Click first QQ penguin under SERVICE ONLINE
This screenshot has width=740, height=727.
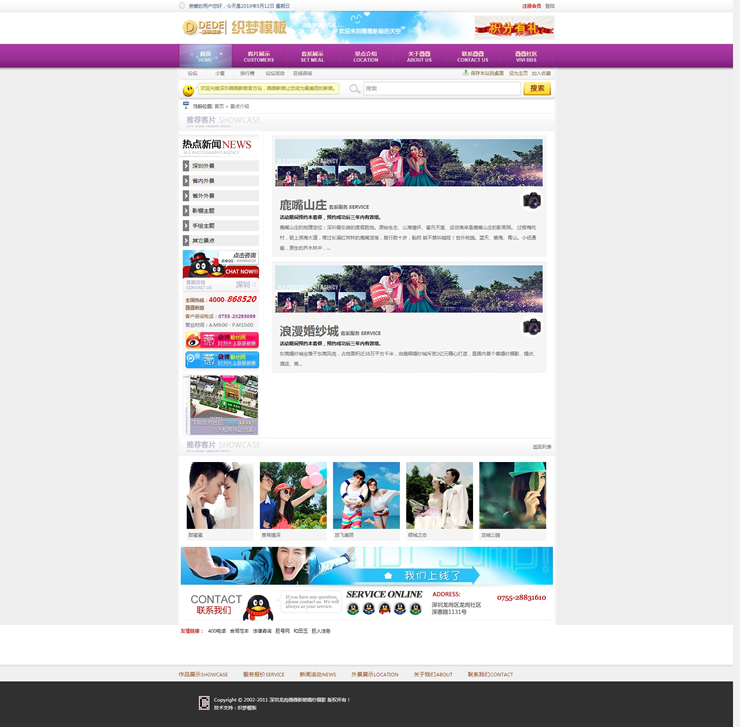coord(353,608)
